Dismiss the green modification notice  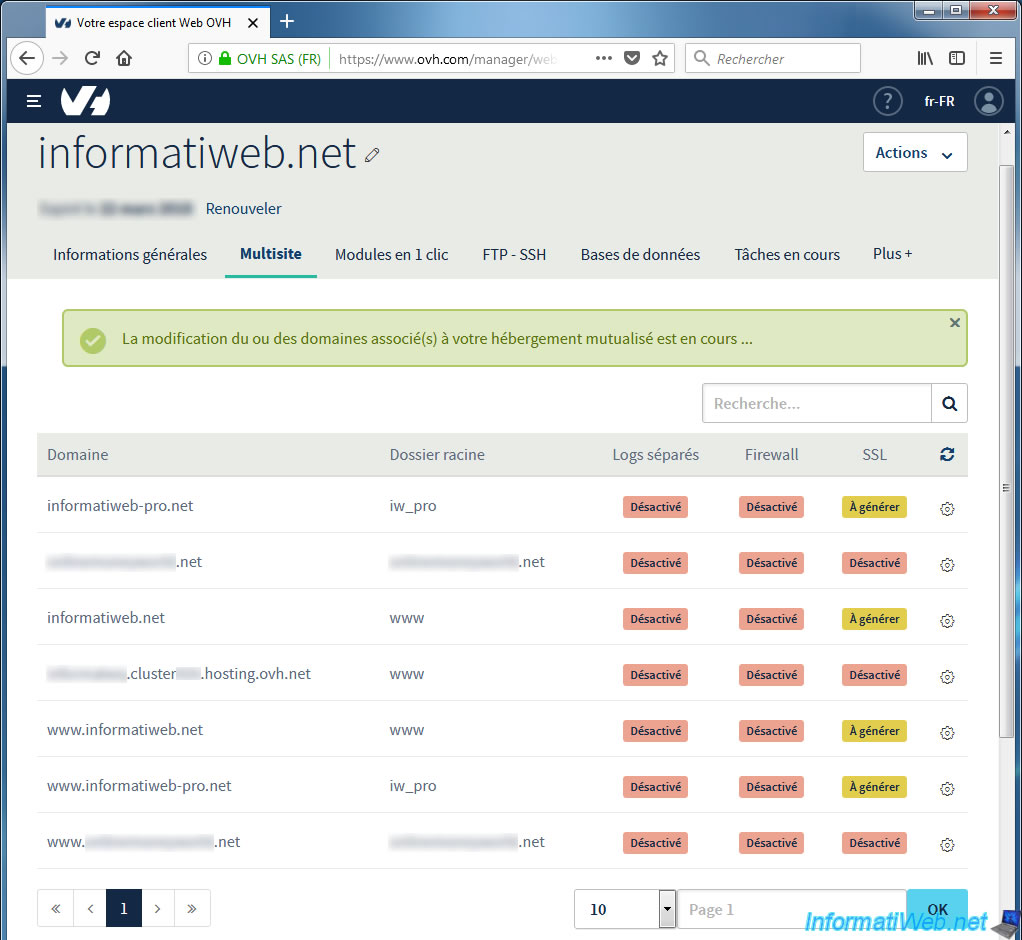coord(955,323)
